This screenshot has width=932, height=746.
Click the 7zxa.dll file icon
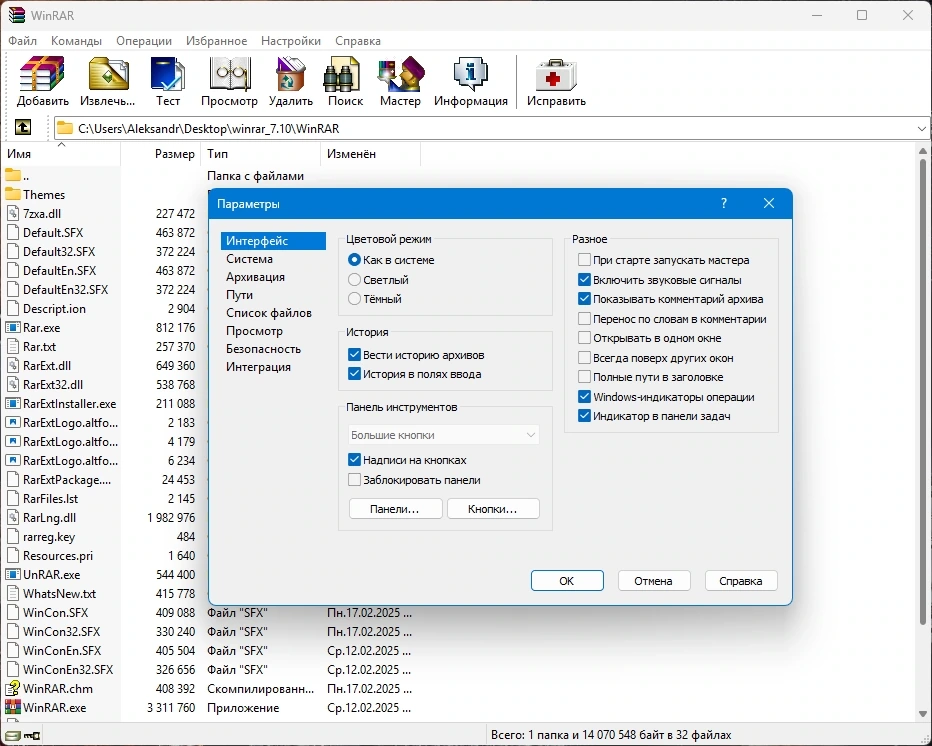tap(12, 213)
